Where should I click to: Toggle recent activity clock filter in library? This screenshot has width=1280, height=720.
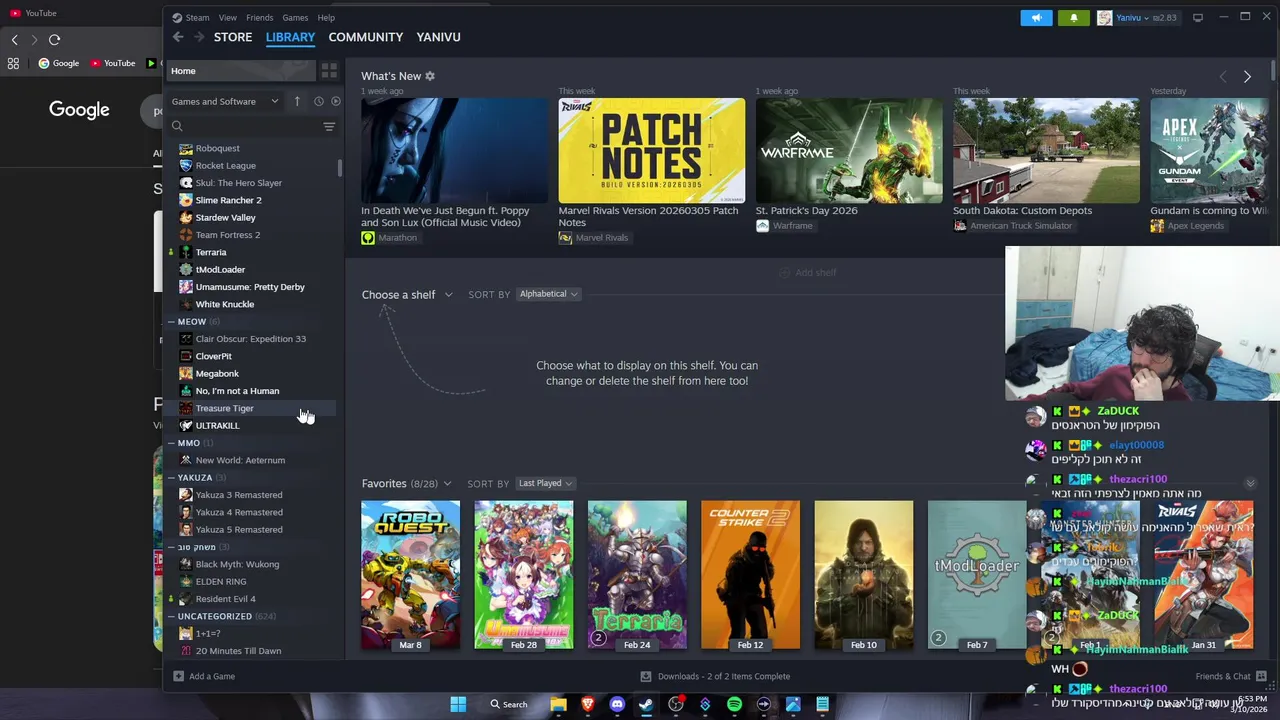click(x=319, y=101)
